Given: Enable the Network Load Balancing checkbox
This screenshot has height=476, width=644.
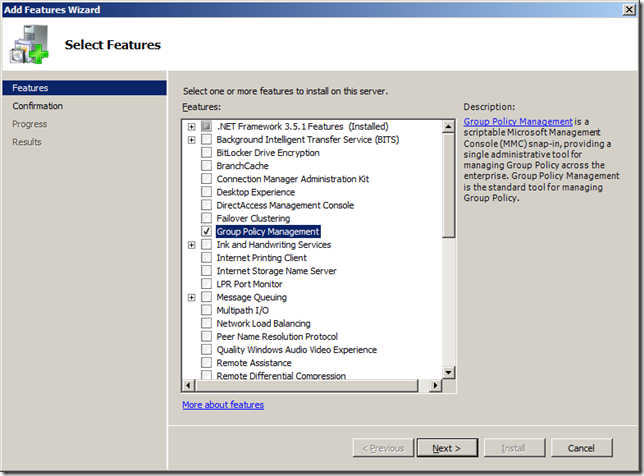Looking at the screenshot, I should coord(207,324).
